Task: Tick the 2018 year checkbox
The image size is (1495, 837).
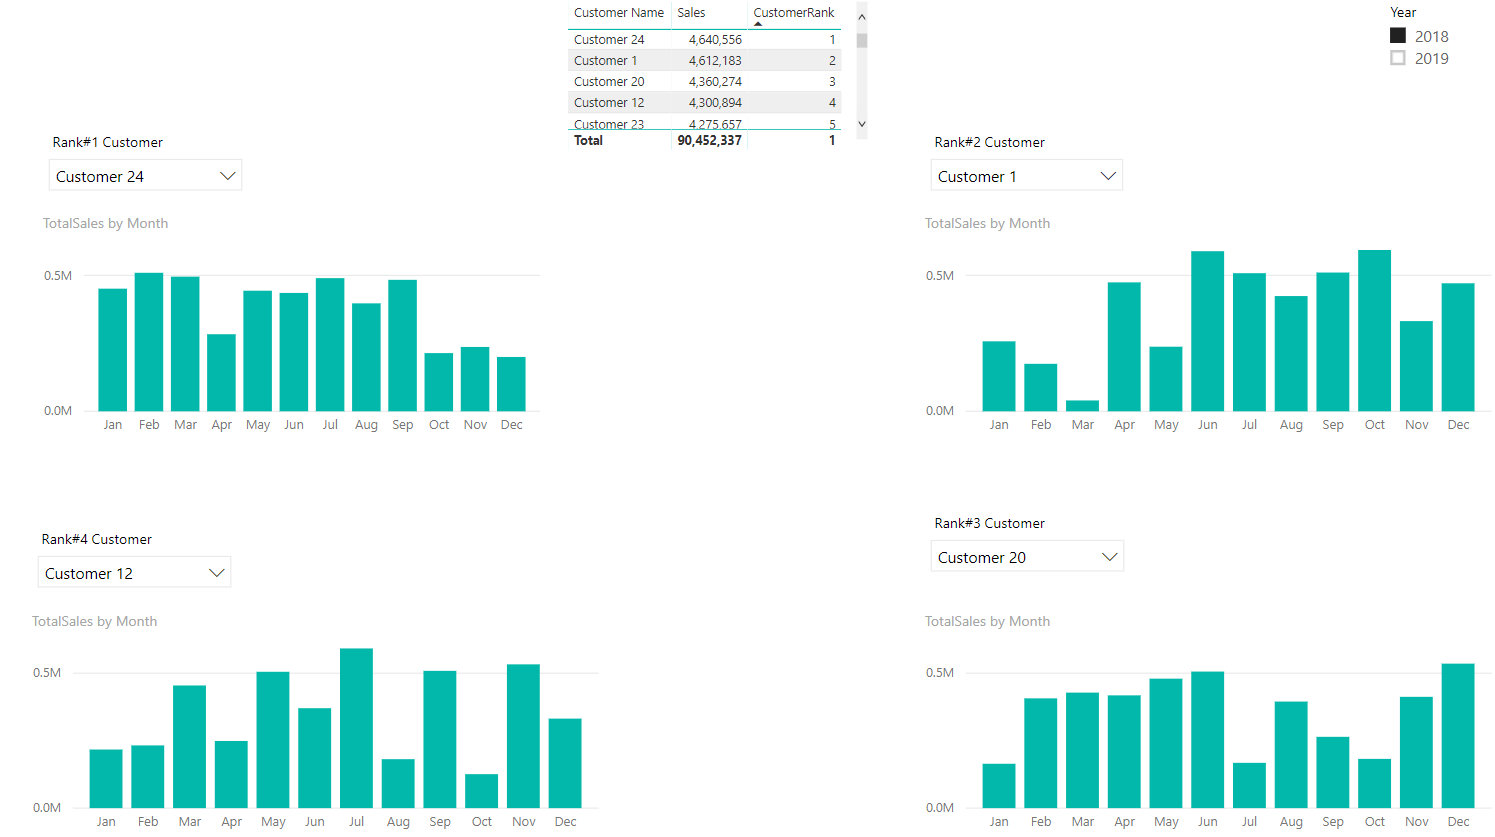Action: [1398, 36]
